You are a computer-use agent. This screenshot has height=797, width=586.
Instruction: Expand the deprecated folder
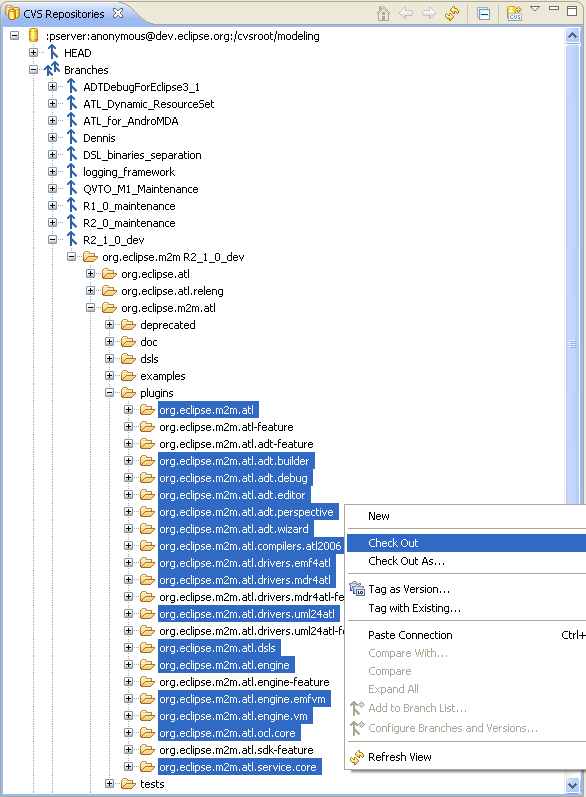coord(109,325)
